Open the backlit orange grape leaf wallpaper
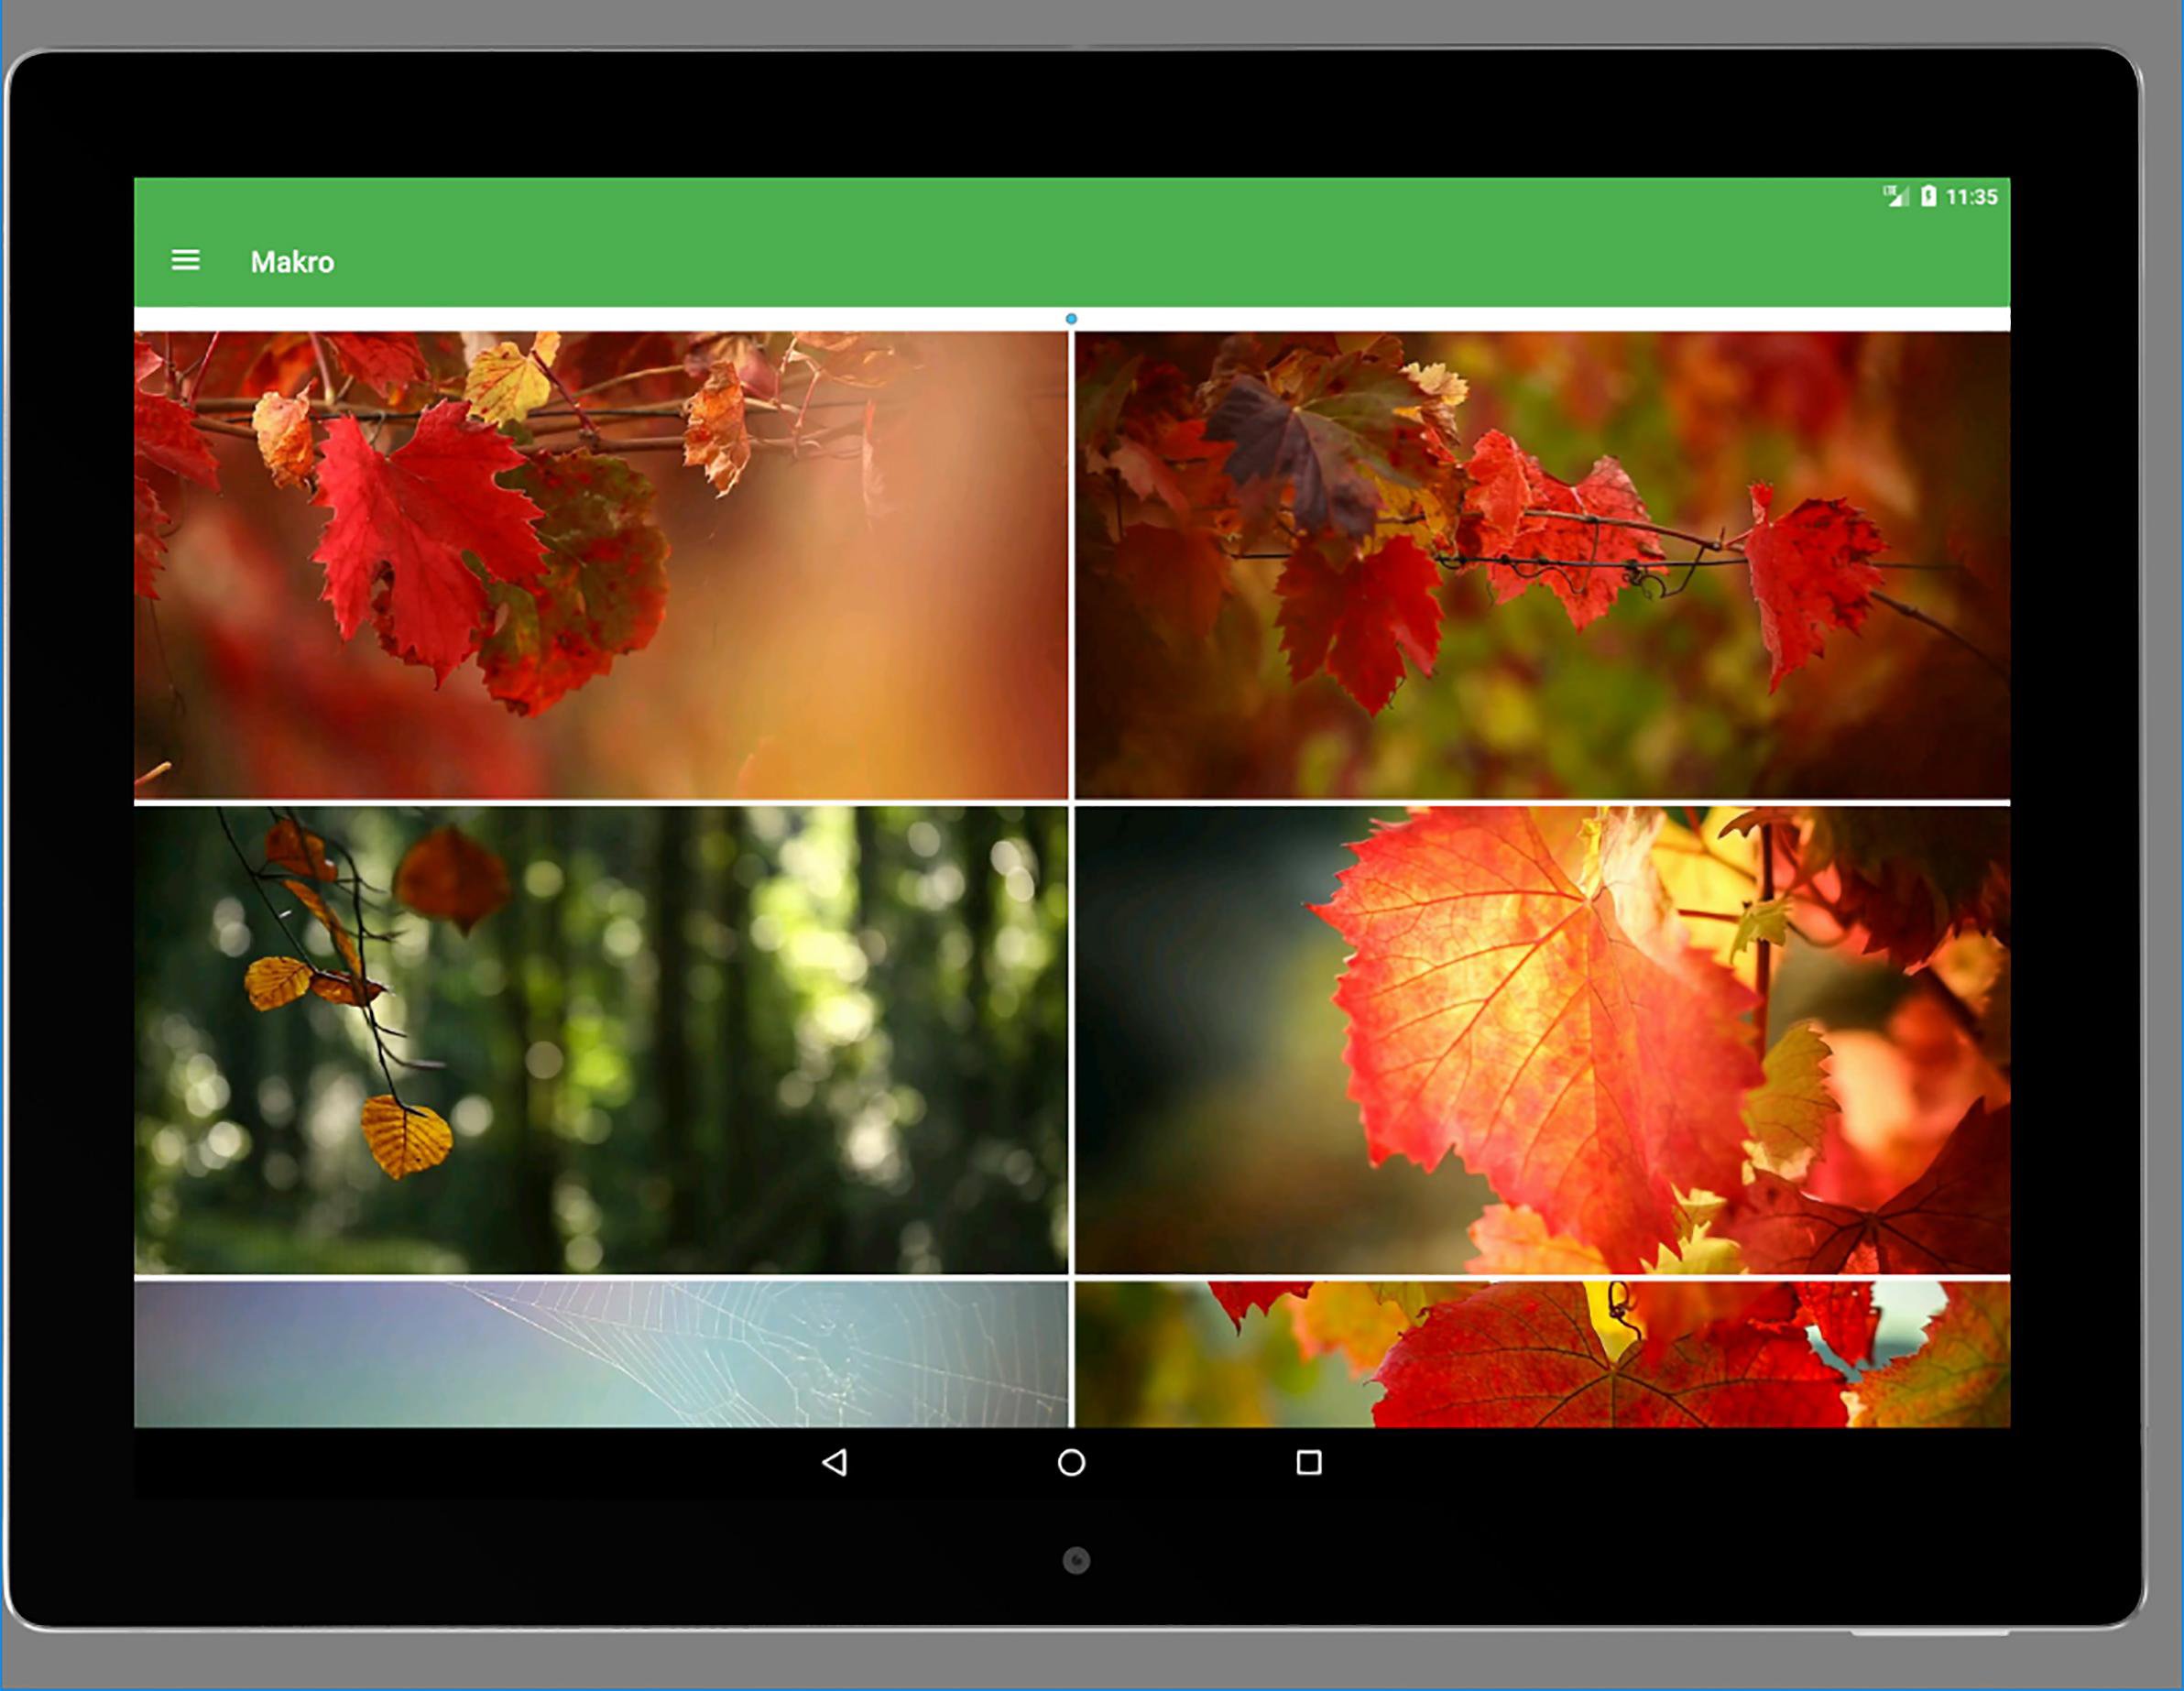This screenshot has height=1691, width=2184. (x=1542, y=1040)
